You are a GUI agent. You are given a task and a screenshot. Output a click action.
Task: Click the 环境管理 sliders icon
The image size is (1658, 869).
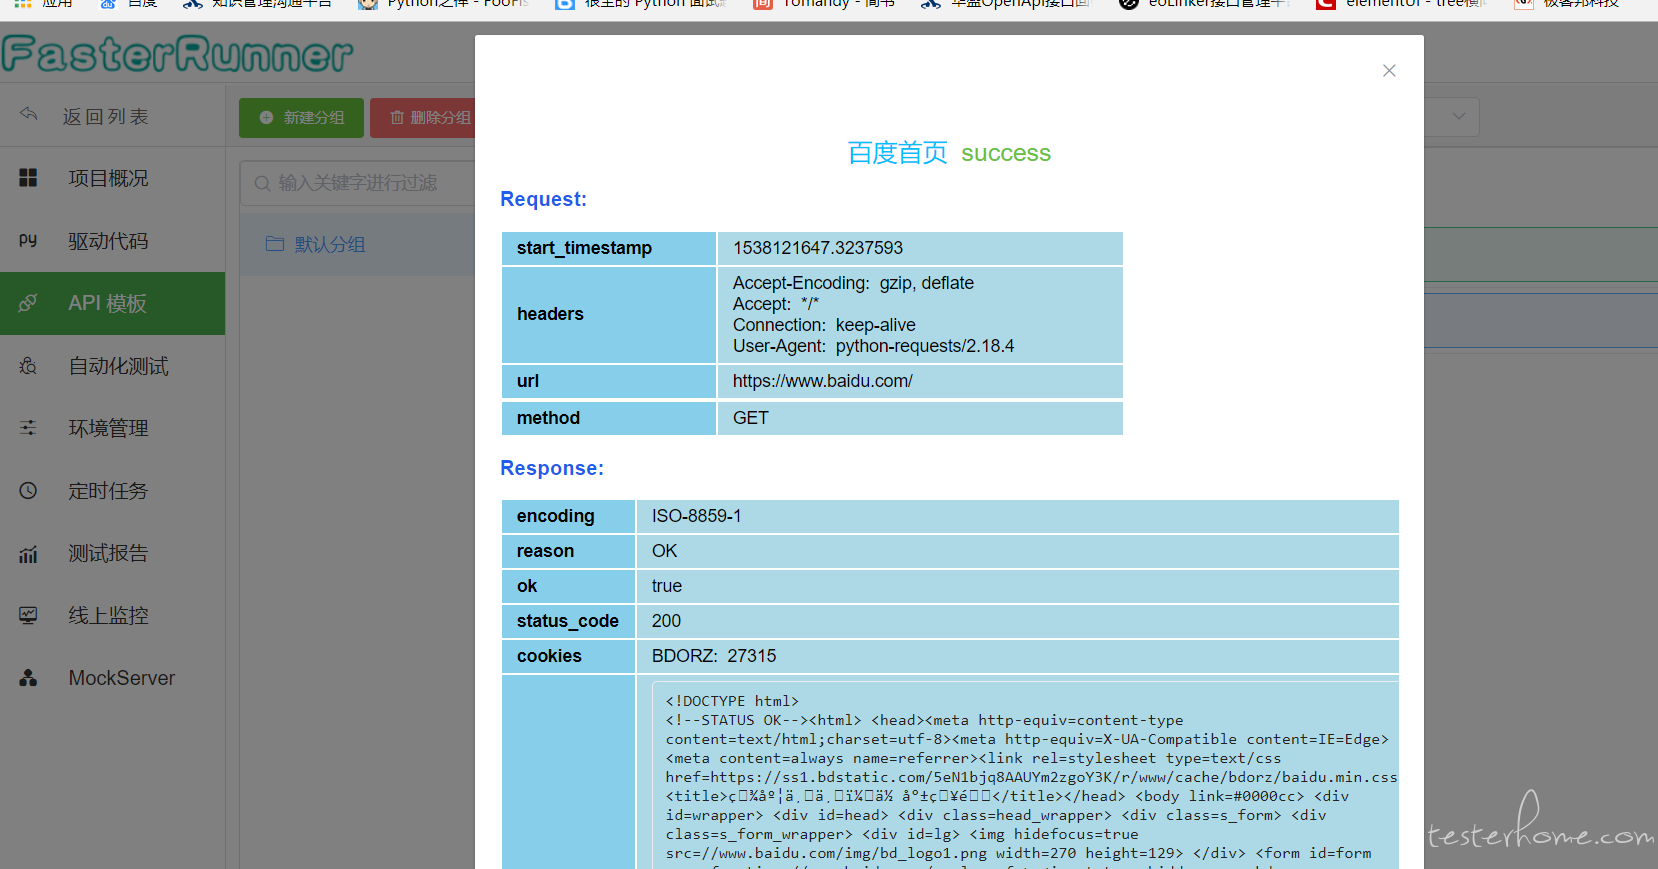point(28,428)
